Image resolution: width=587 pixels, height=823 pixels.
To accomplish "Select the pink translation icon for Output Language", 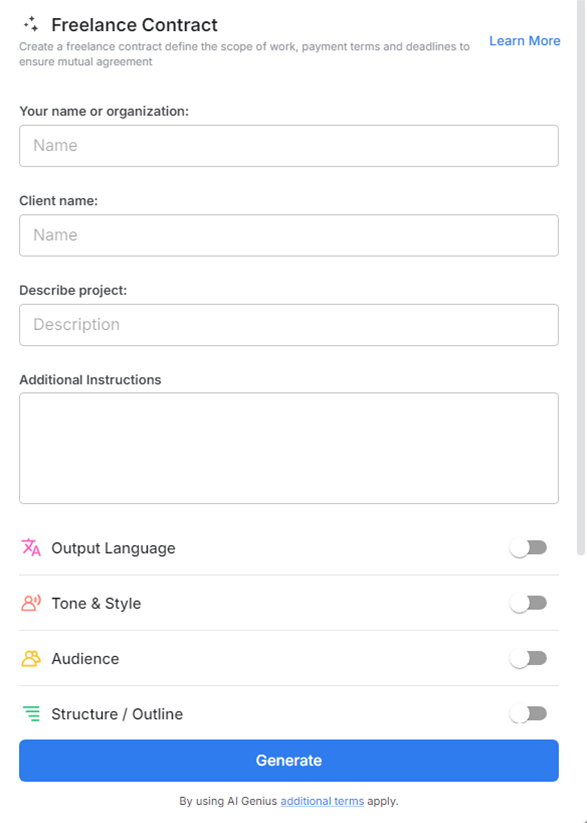I will click(x=29, y=548).
